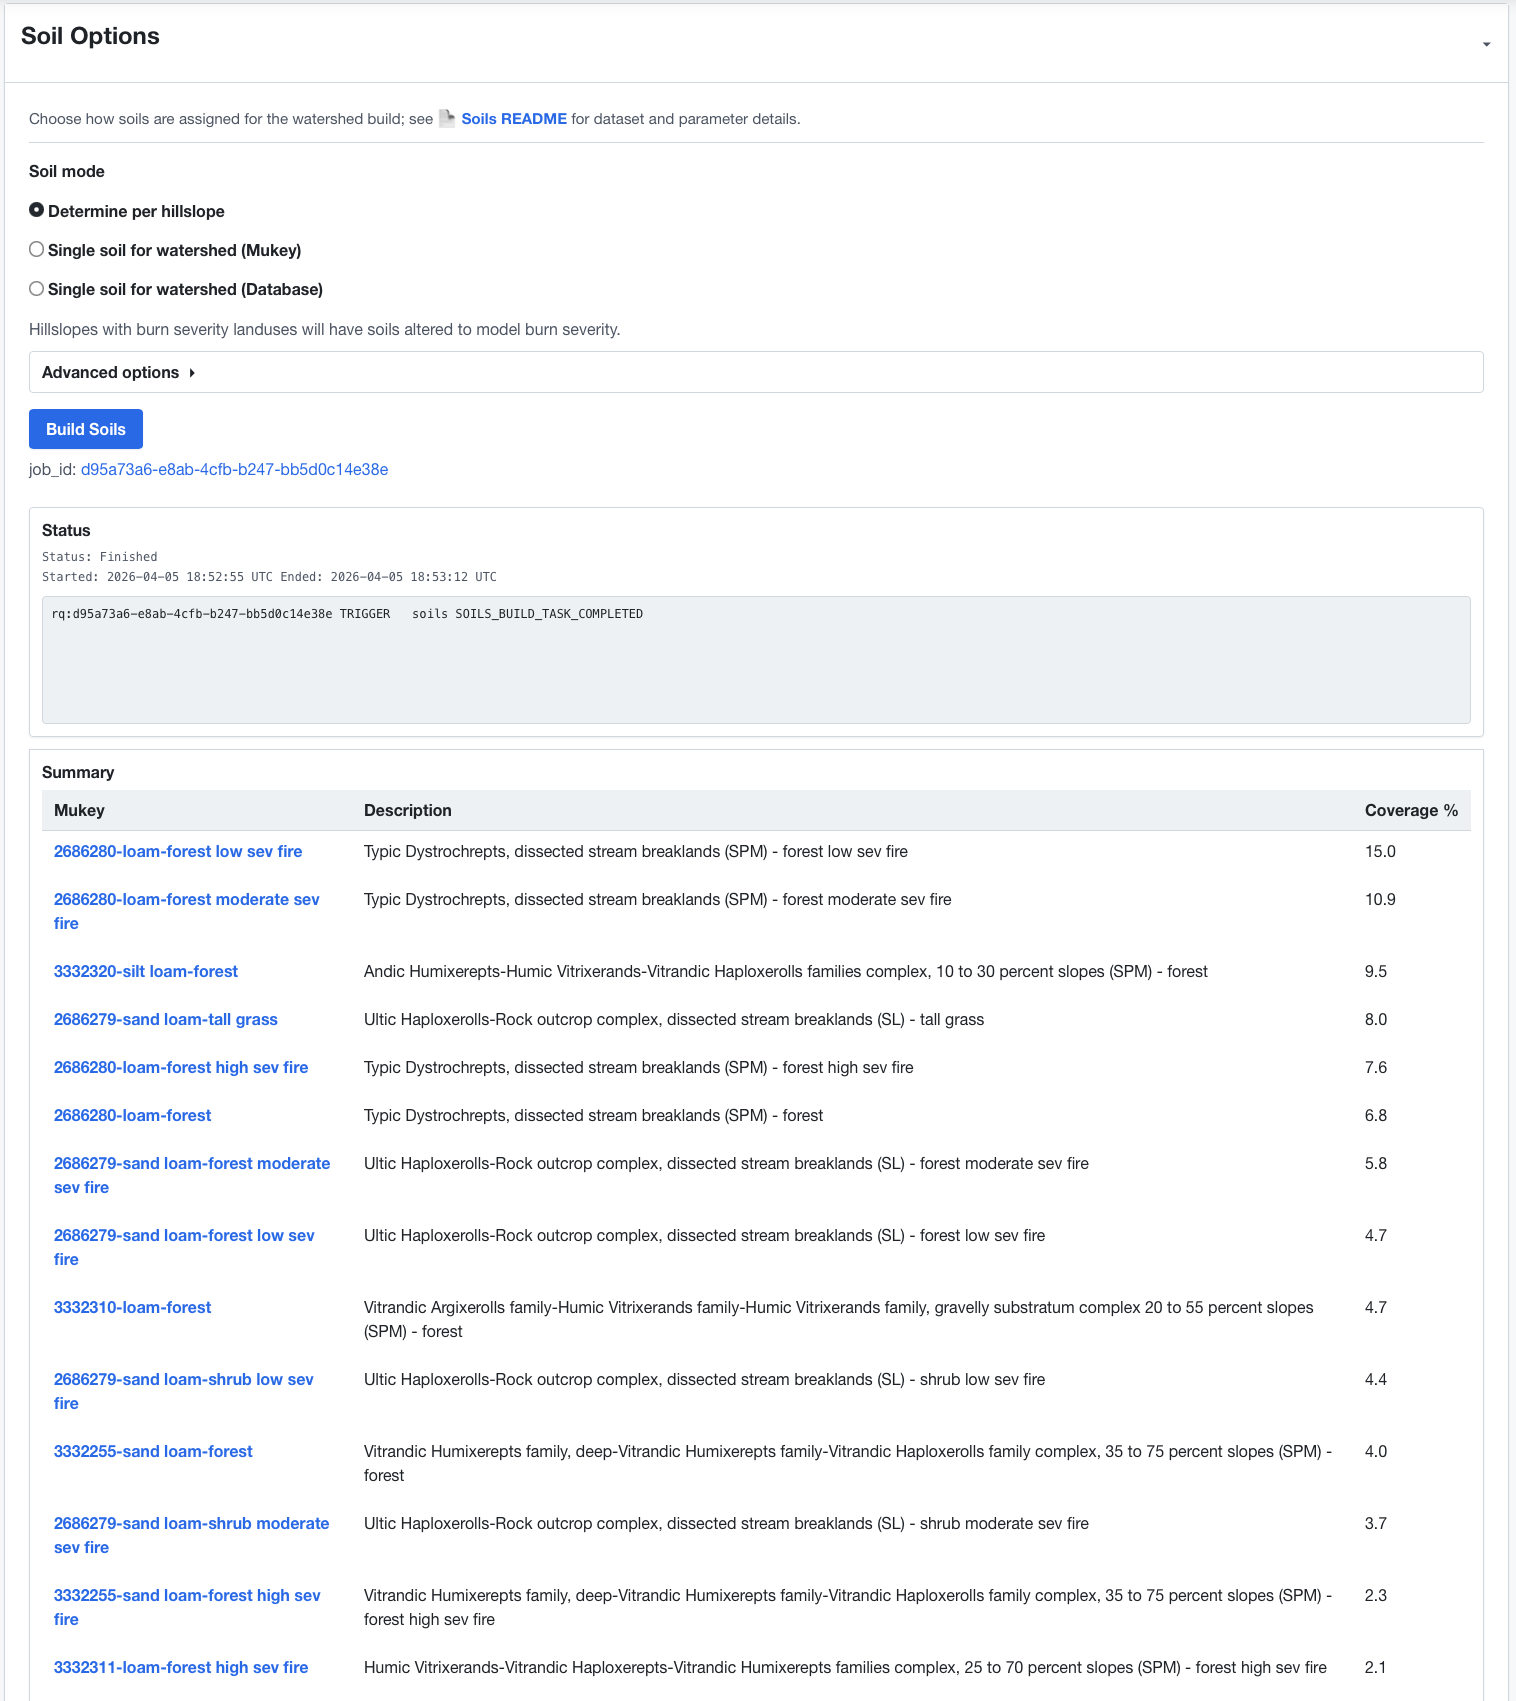Select Single soil for watershed (Database)

click(37, 288)
